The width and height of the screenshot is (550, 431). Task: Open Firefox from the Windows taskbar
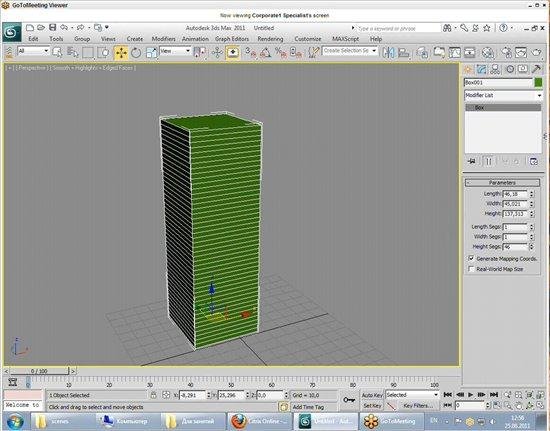[x=260, y=421]
